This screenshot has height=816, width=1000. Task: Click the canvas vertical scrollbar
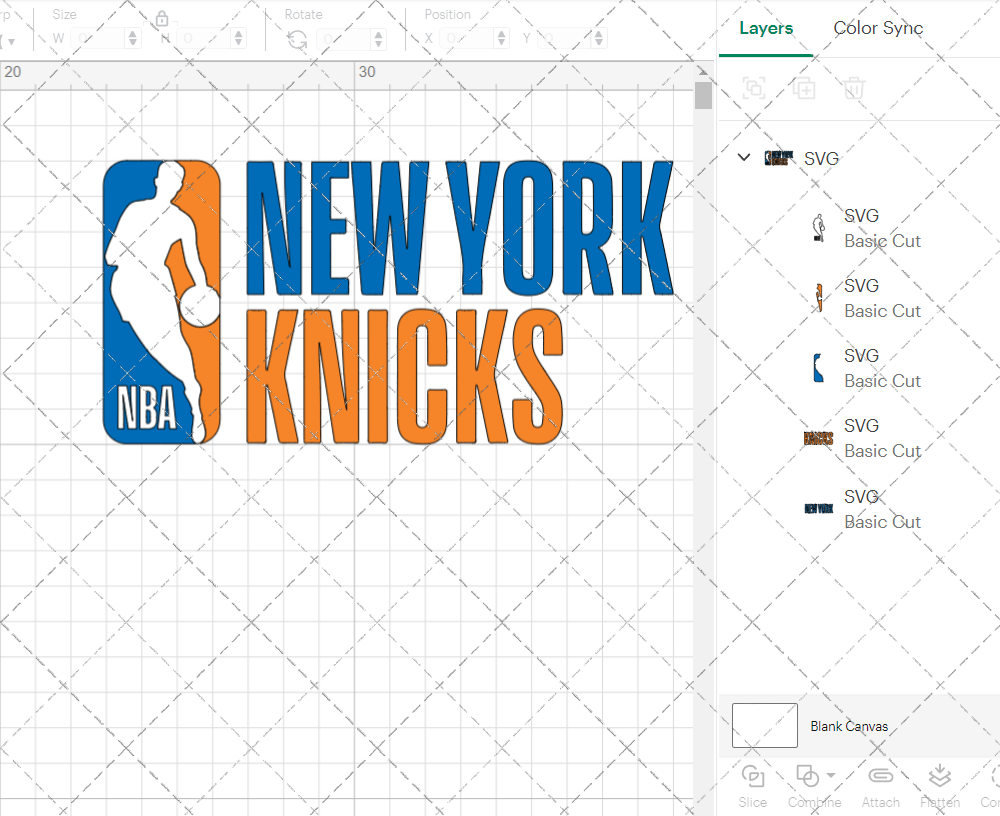click(705, 97)
